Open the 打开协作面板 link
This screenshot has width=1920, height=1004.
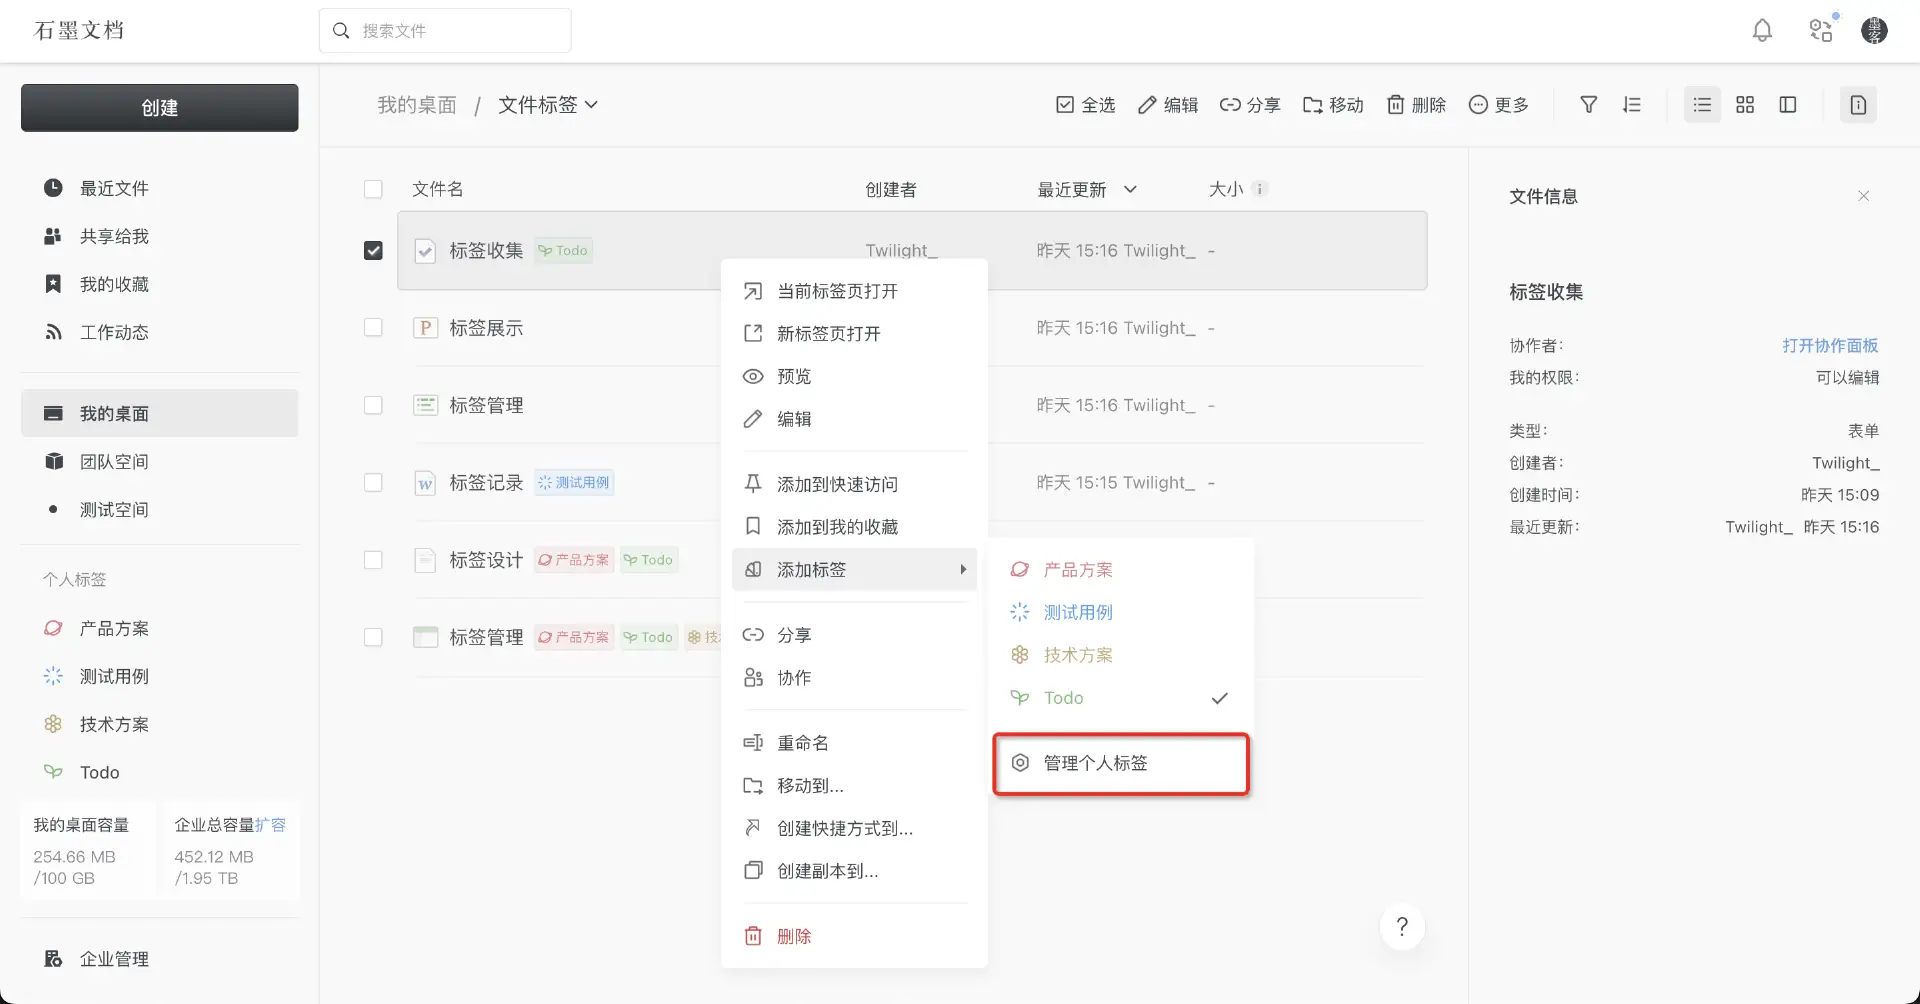[1830, 346]
